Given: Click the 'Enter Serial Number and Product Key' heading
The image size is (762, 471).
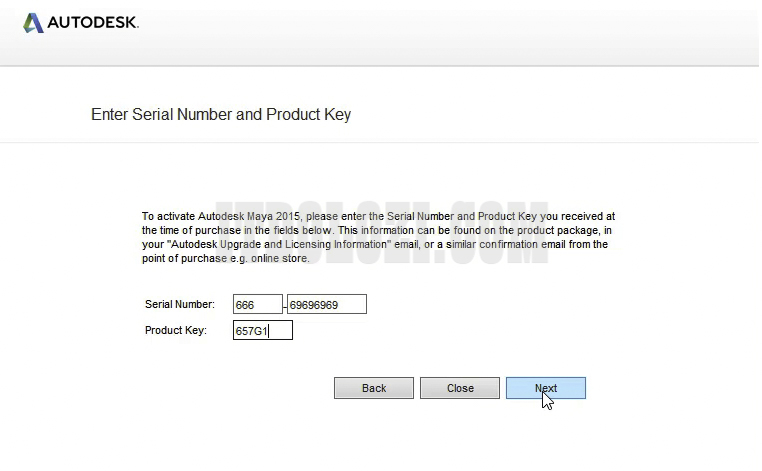Looking at the screenshot, I should tap(221, 114).
